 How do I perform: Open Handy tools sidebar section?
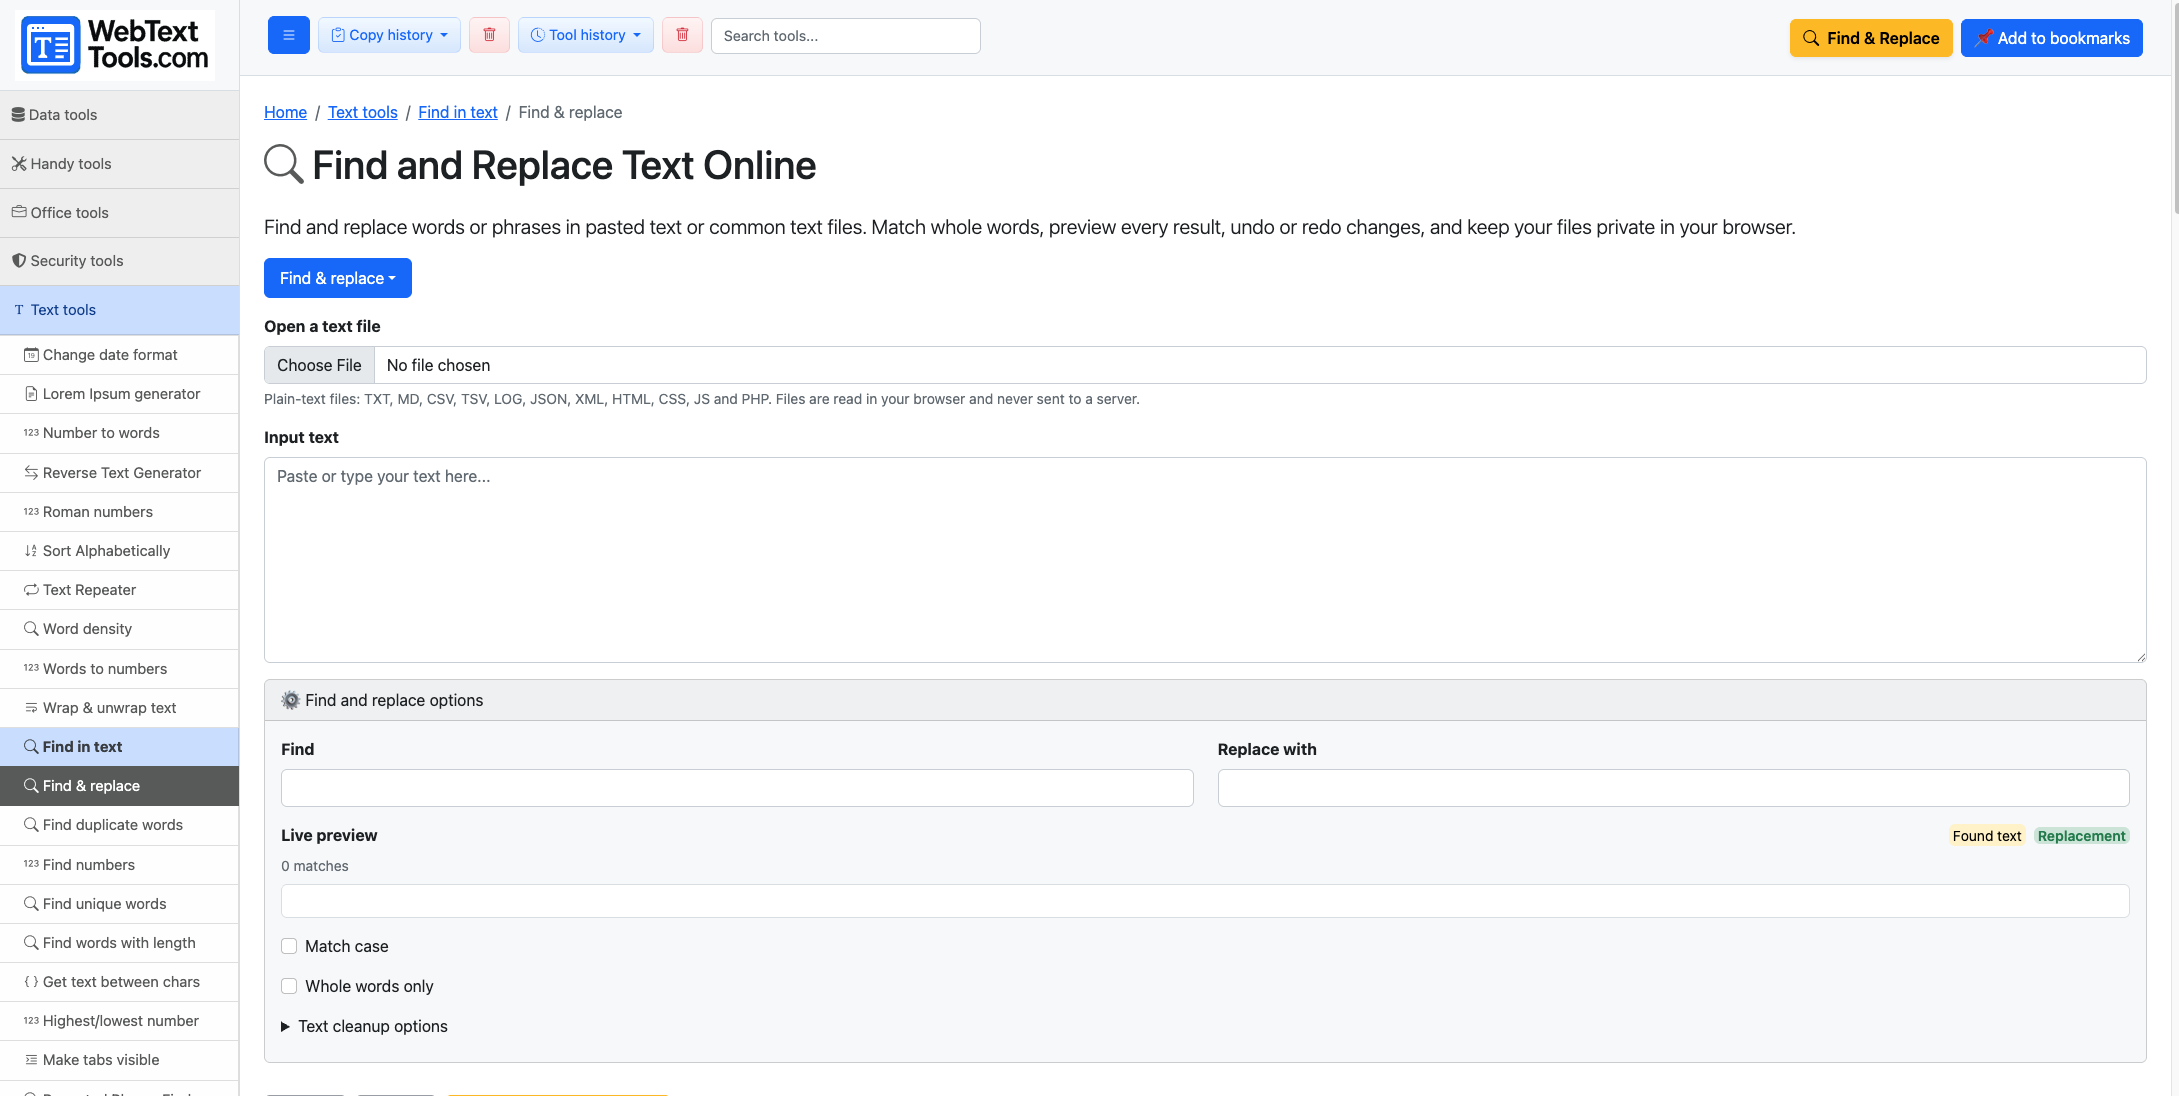coord(120,164)
